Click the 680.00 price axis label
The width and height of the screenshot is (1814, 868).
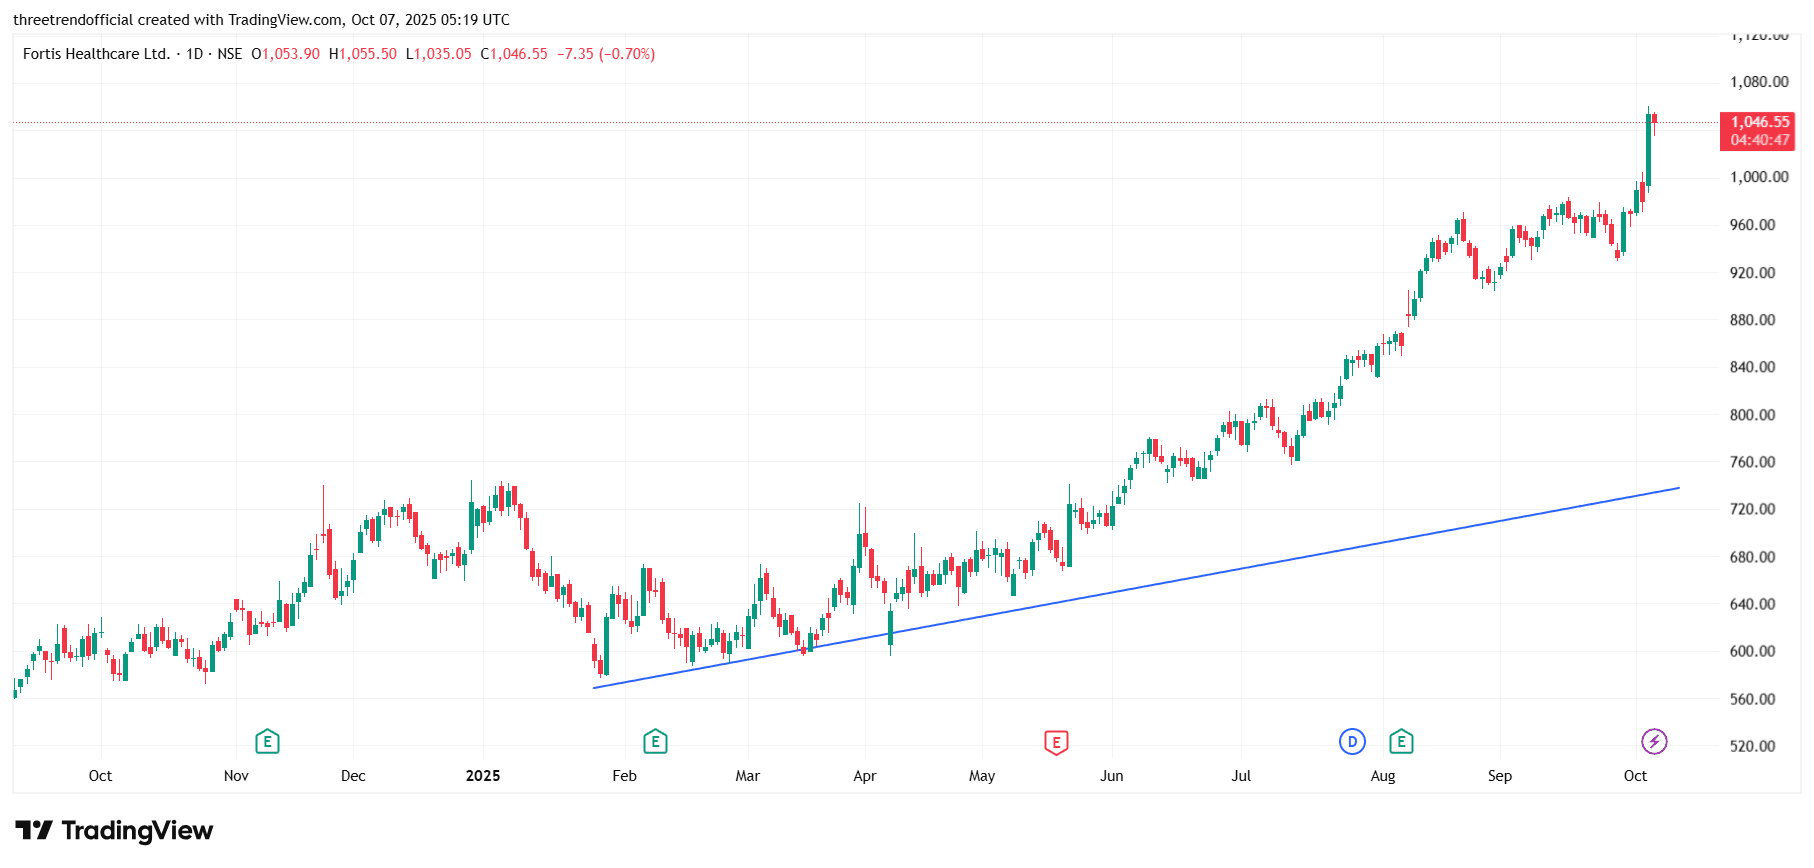[x=1753, y=557]
